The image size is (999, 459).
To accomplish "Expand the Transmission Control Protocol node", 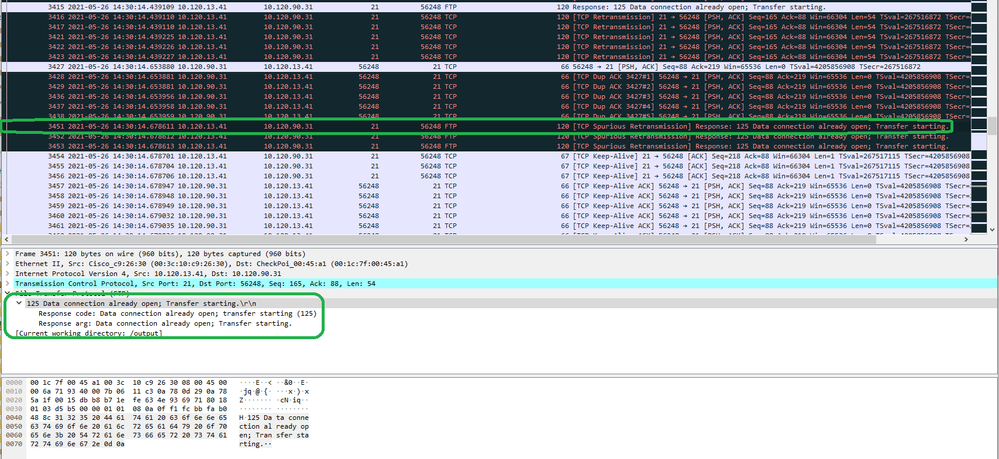I will [5, 285].
